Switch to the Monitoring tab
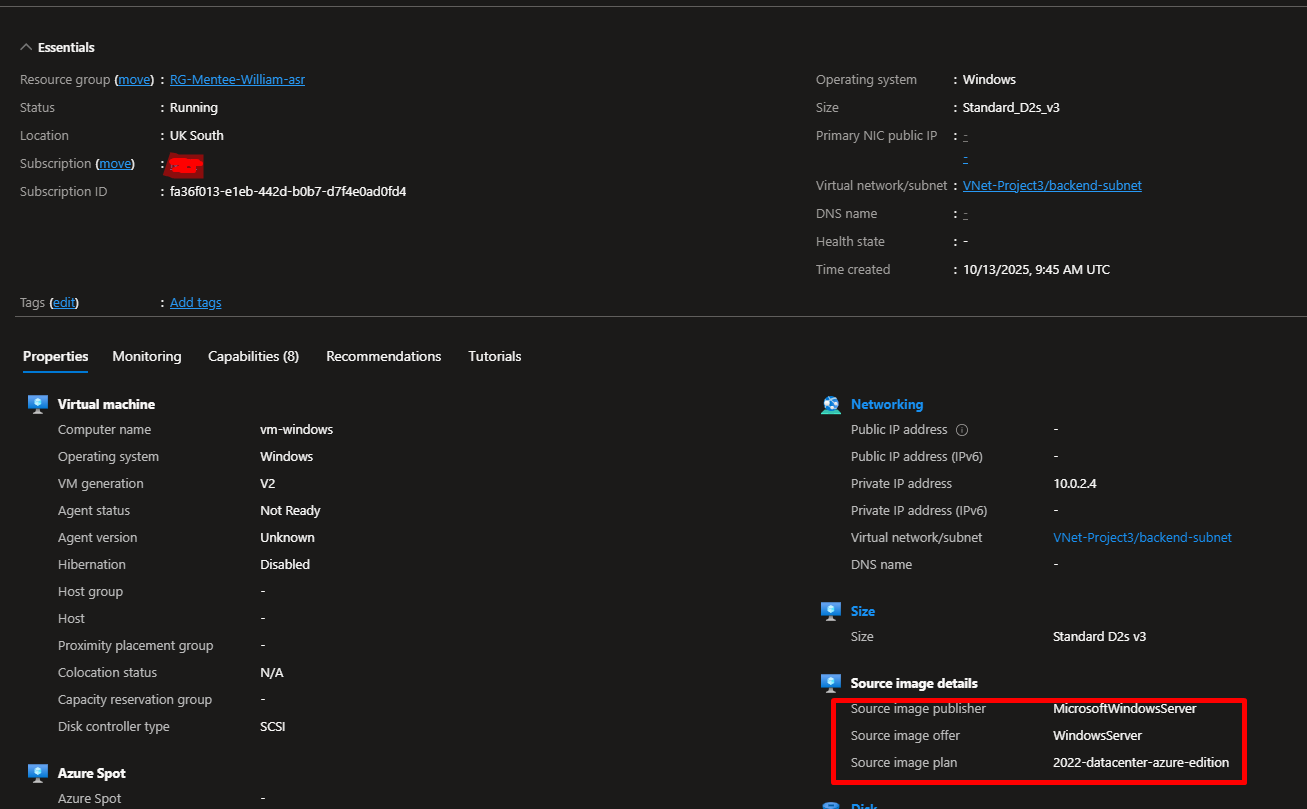Viewport: 1307px width, 809px height. tap(147, 356)
